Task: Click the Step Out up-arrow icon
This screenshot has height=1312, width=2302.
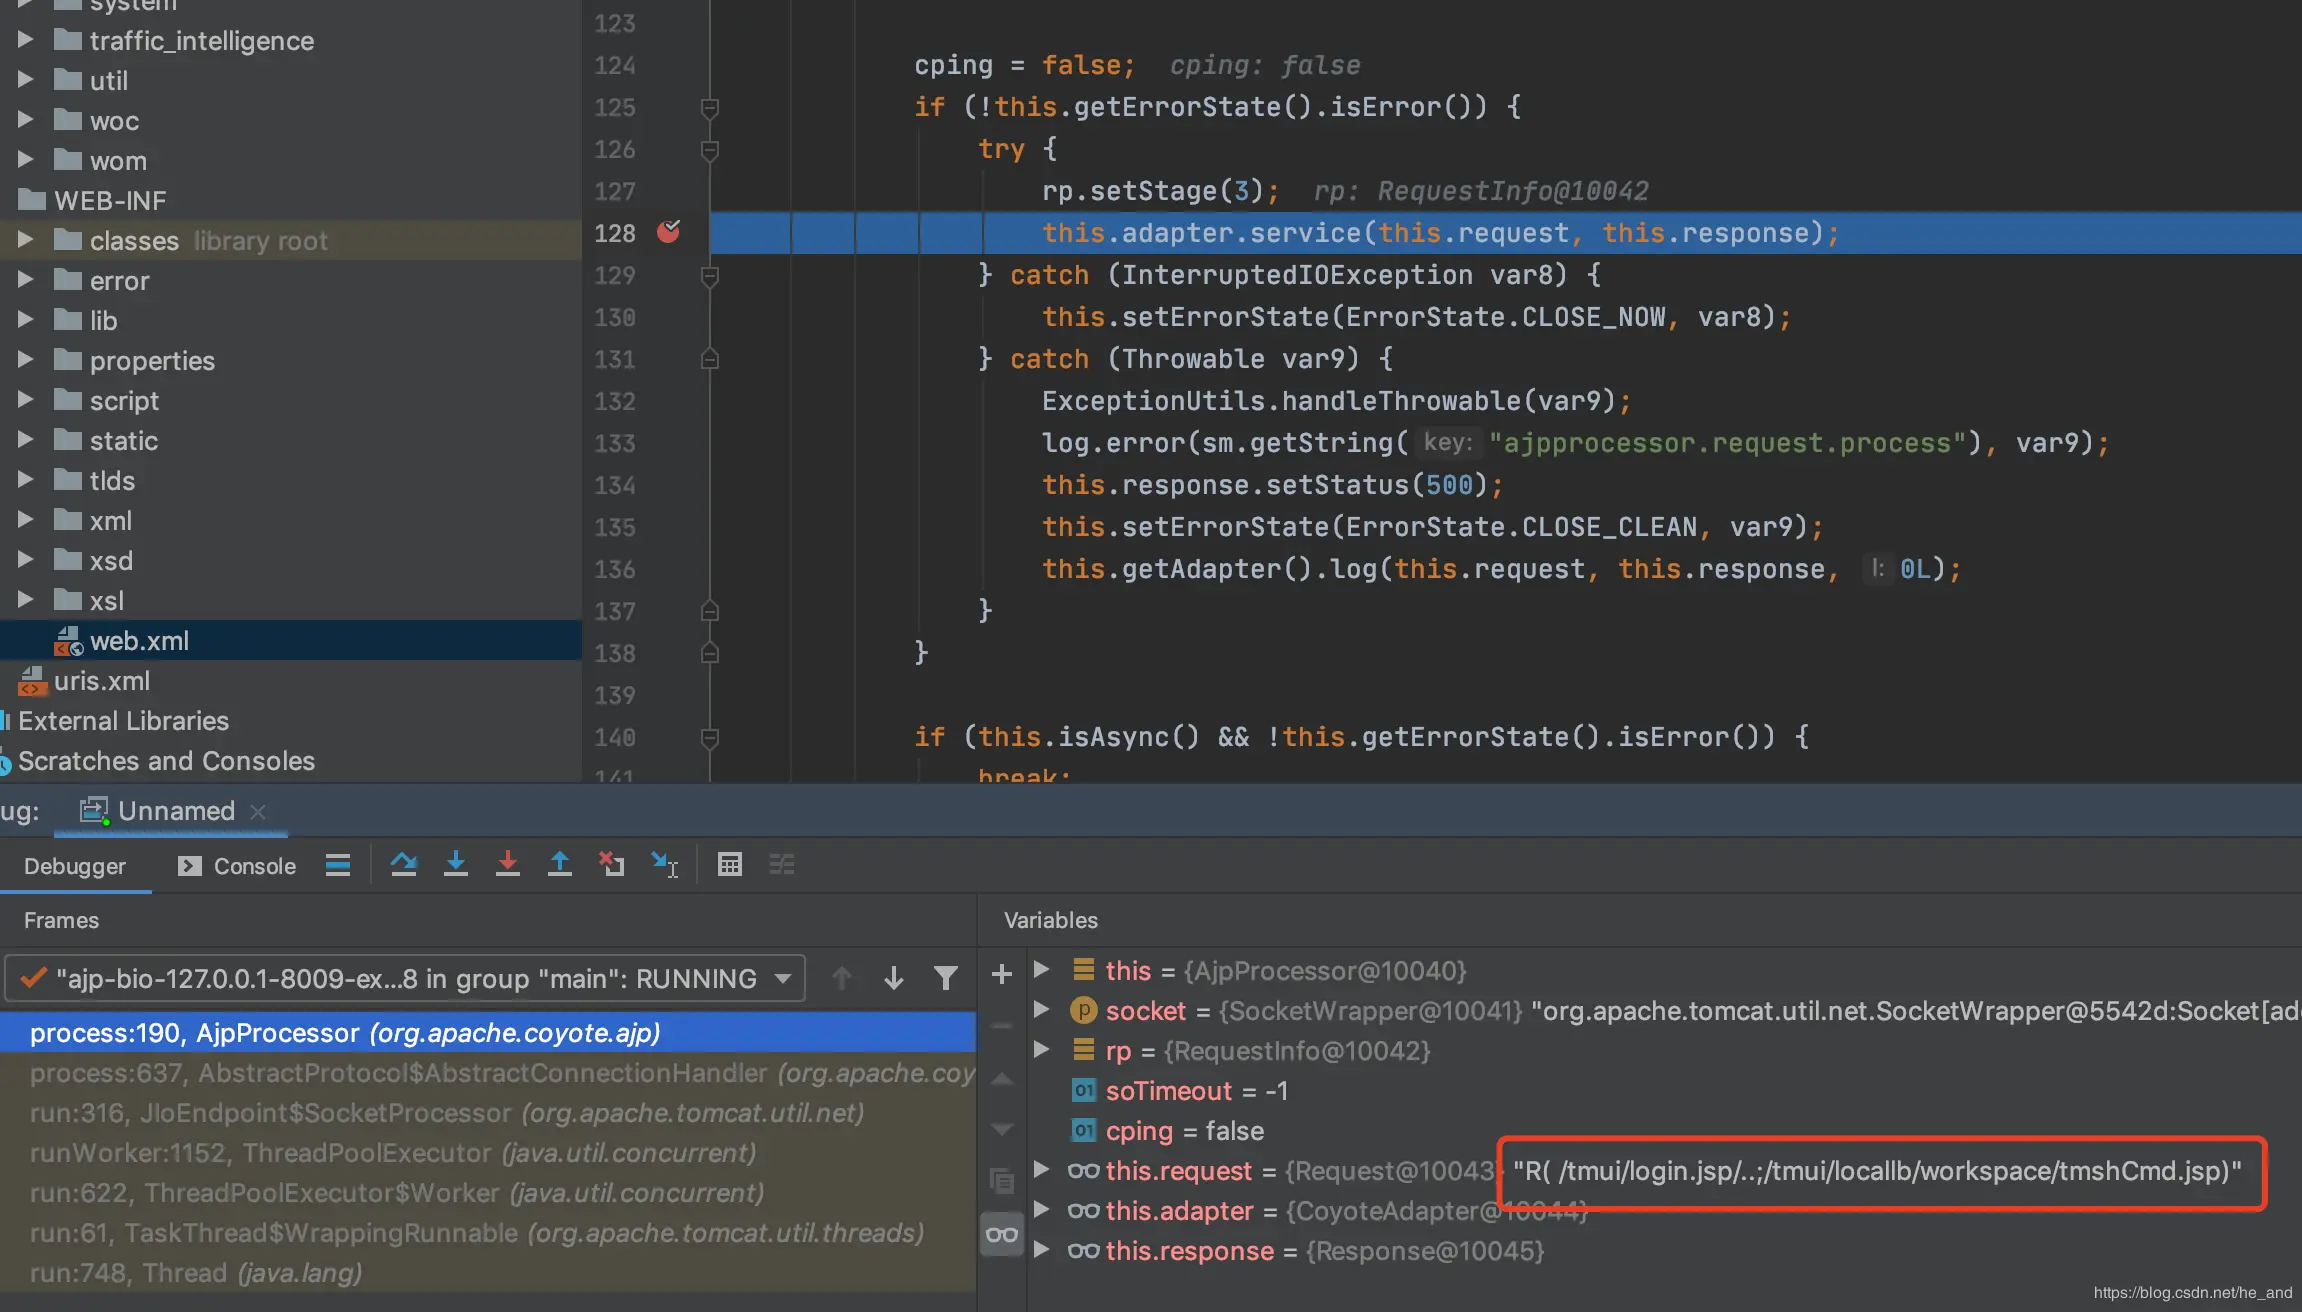Action: tap(560, 864)
